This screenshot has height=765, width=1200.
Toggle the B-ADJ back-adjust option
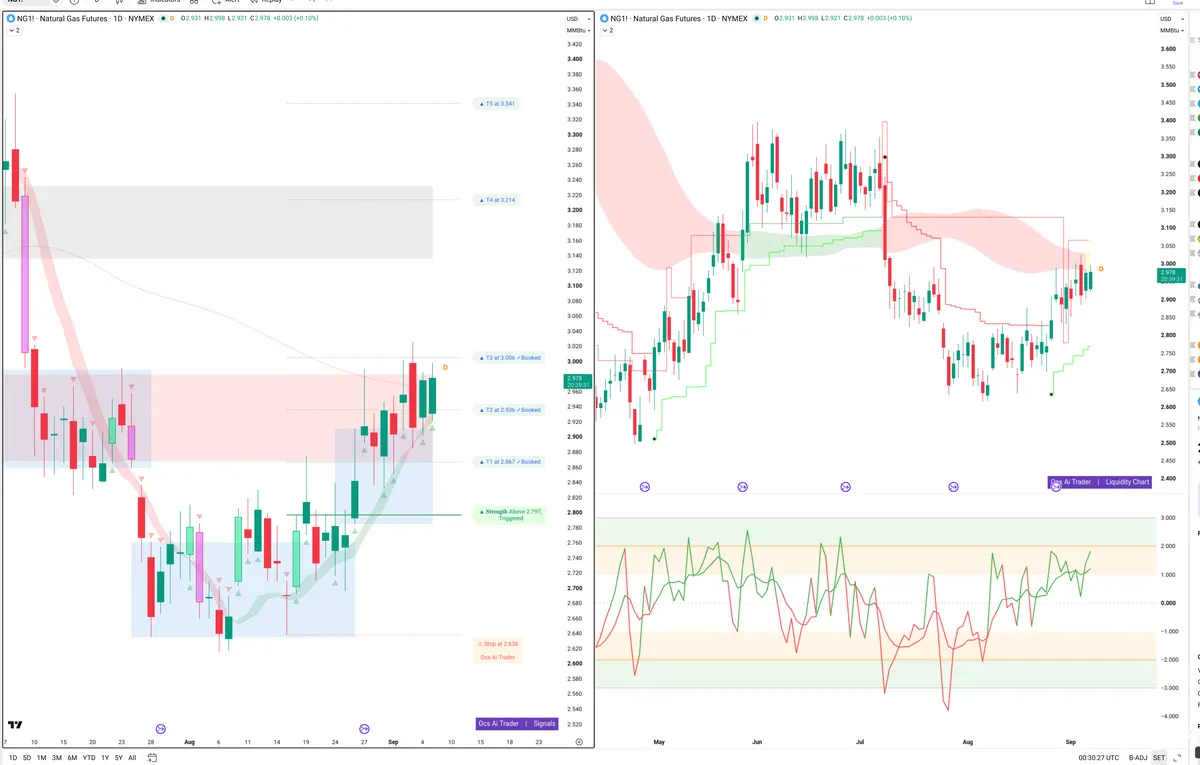(x=1138, y=757)
